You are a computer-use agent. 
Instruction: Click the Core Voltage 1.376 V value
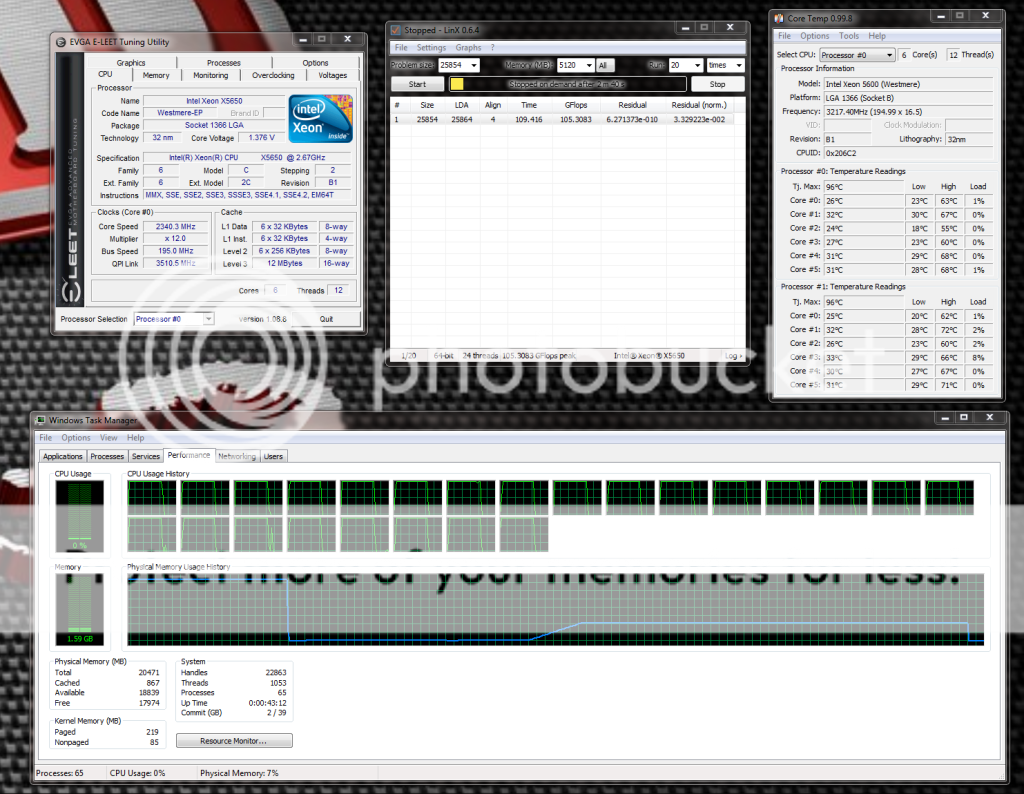click(262, 138)
